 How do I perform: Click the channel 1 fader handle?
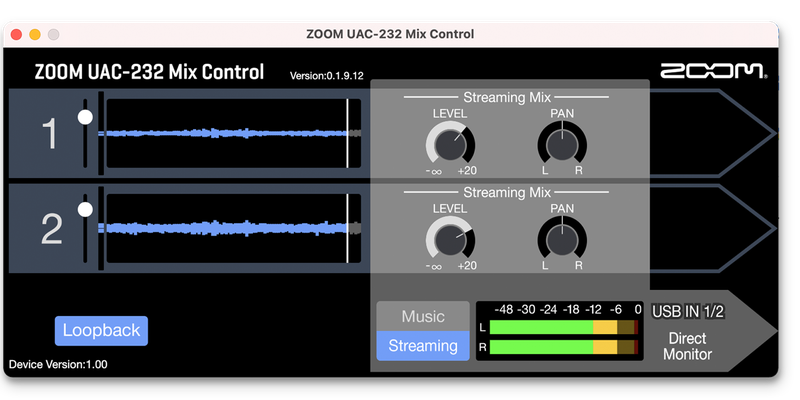tap(85, 117)
